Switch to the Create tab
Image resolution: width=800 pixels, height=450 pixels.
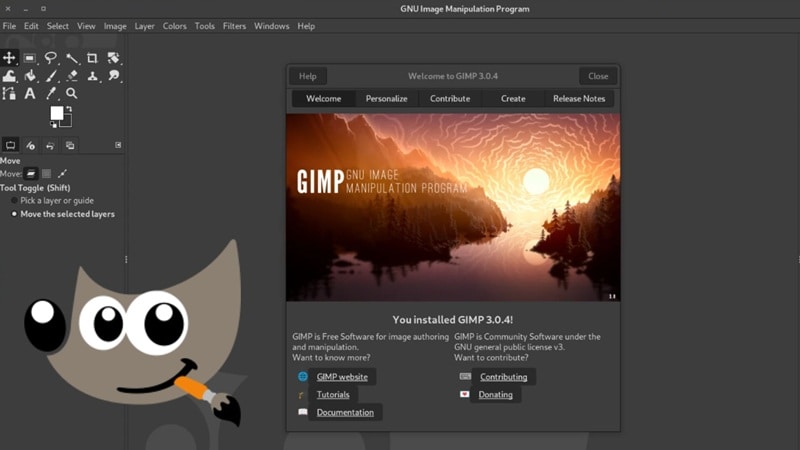[x=513, y=98]
